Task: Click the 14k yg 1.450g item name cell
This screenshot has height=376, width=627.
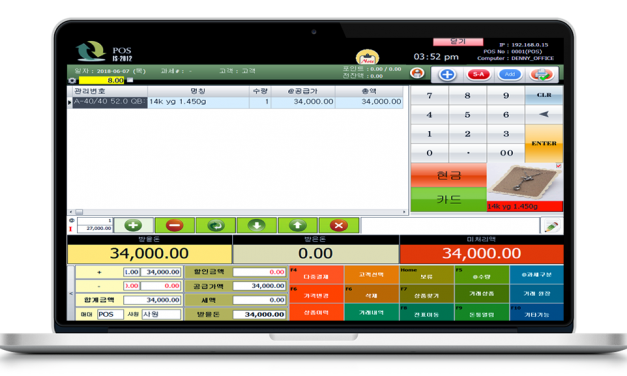Action: [x=198, y=102]
